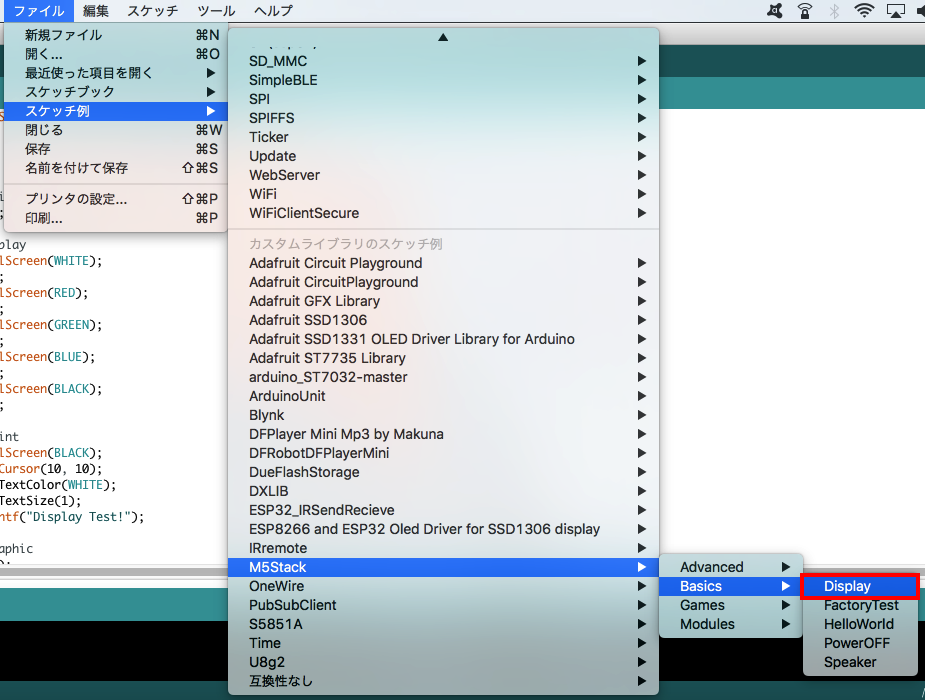Image resolution: width=925 pixels, height=700 pixels.
Task: Choose 保存 from the file menu
Action: (116, 149)
